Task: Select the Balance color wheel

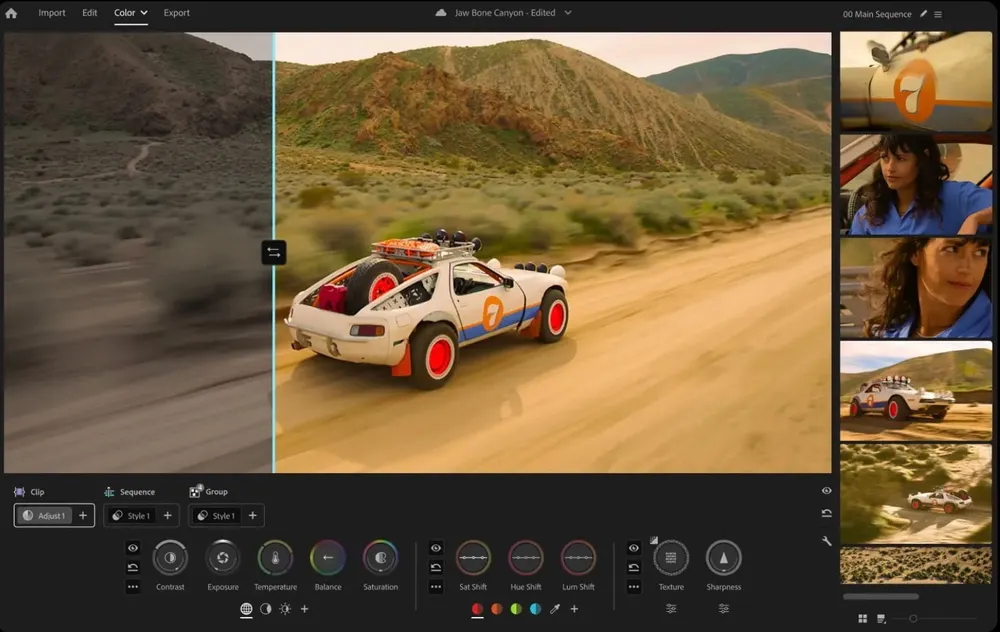Action: [x=328, y=558]
